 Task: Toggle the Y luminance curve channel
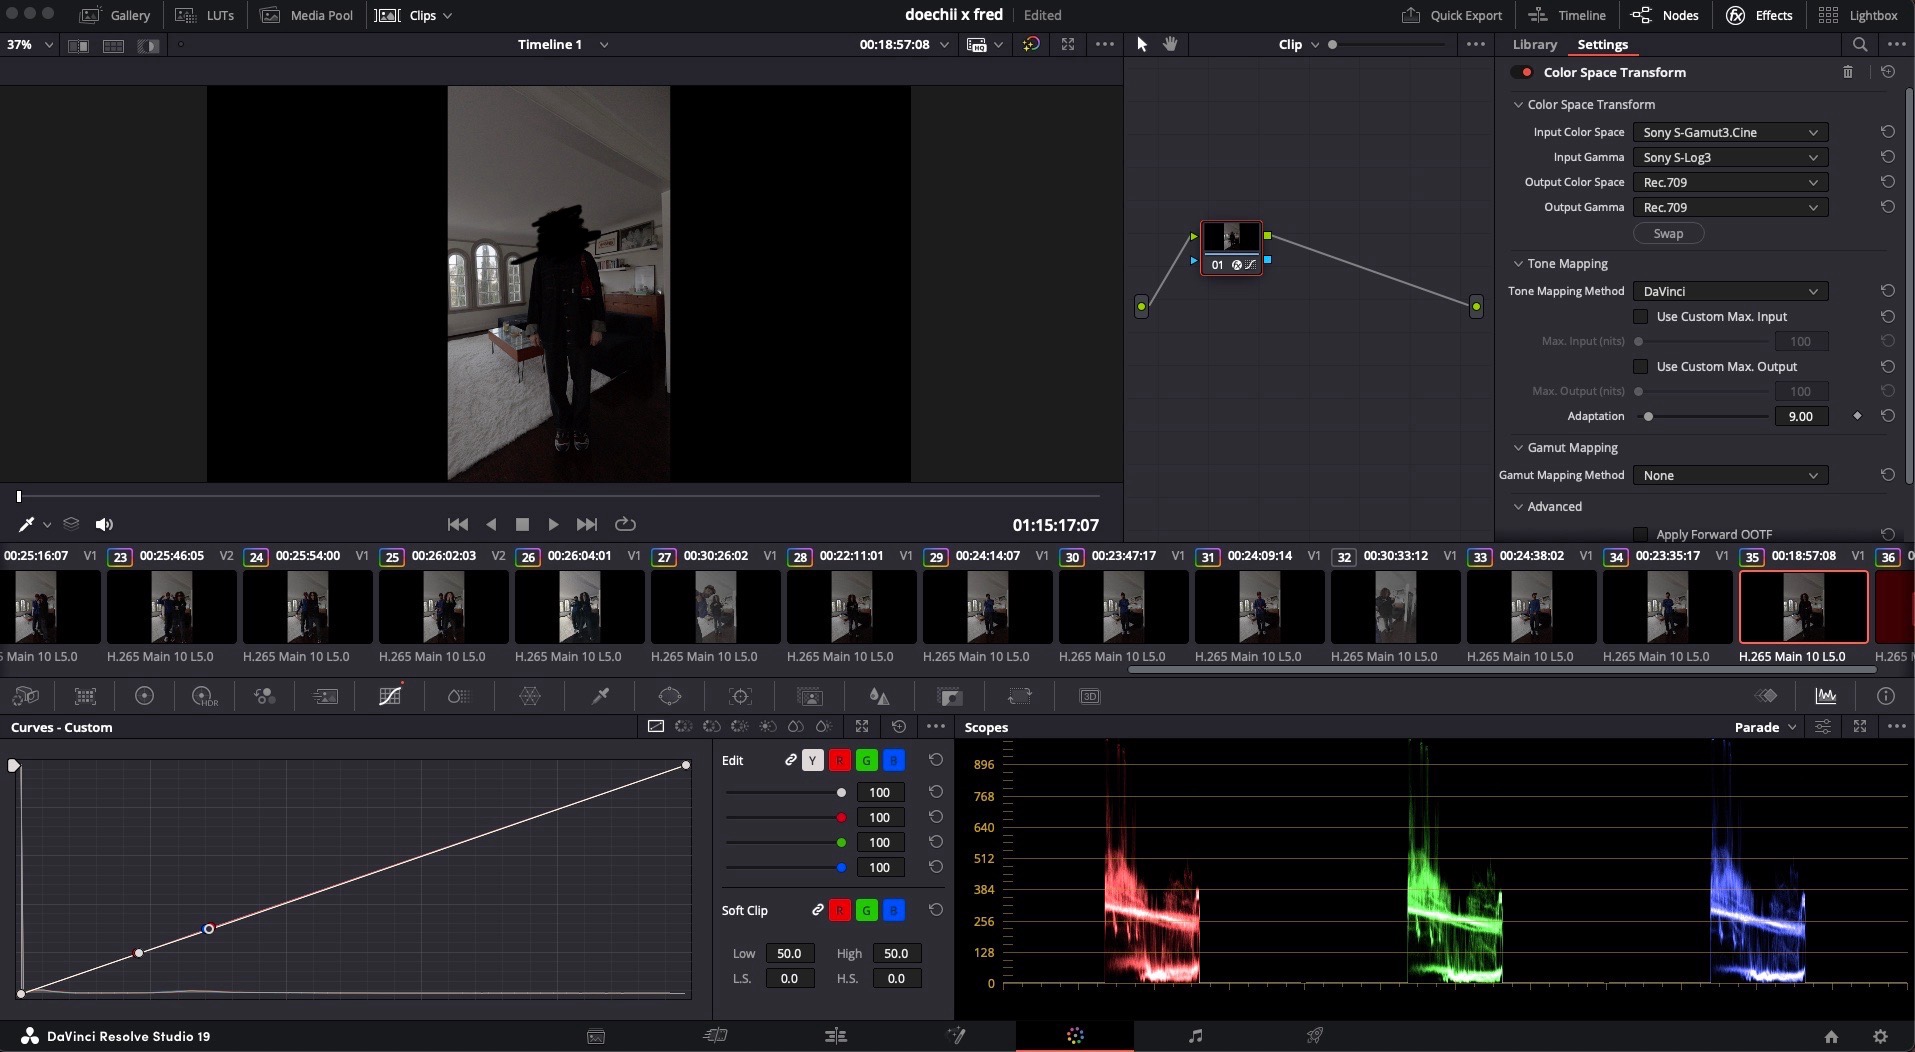(813, 761)
